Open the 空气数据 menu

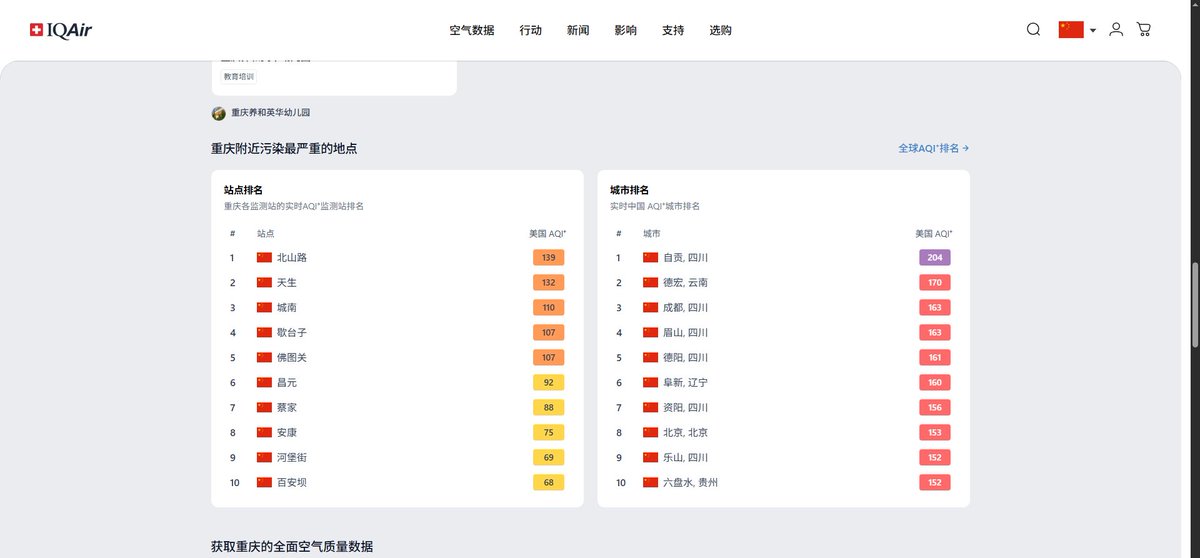(472, 30)
